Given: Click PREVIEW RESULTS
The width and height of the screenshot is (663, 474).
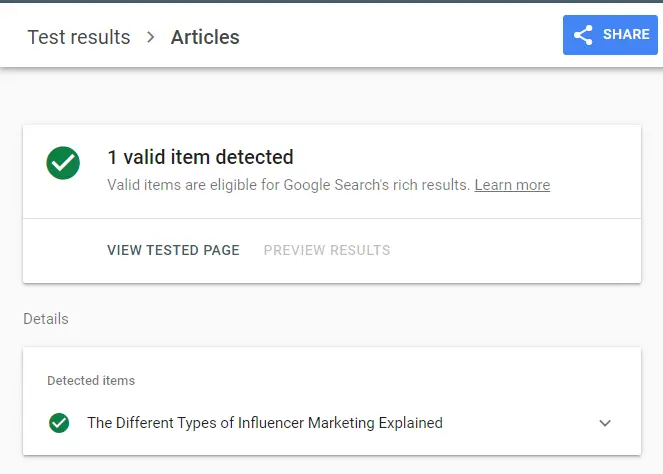Looking at the screenshot, I should pos(327,250).
